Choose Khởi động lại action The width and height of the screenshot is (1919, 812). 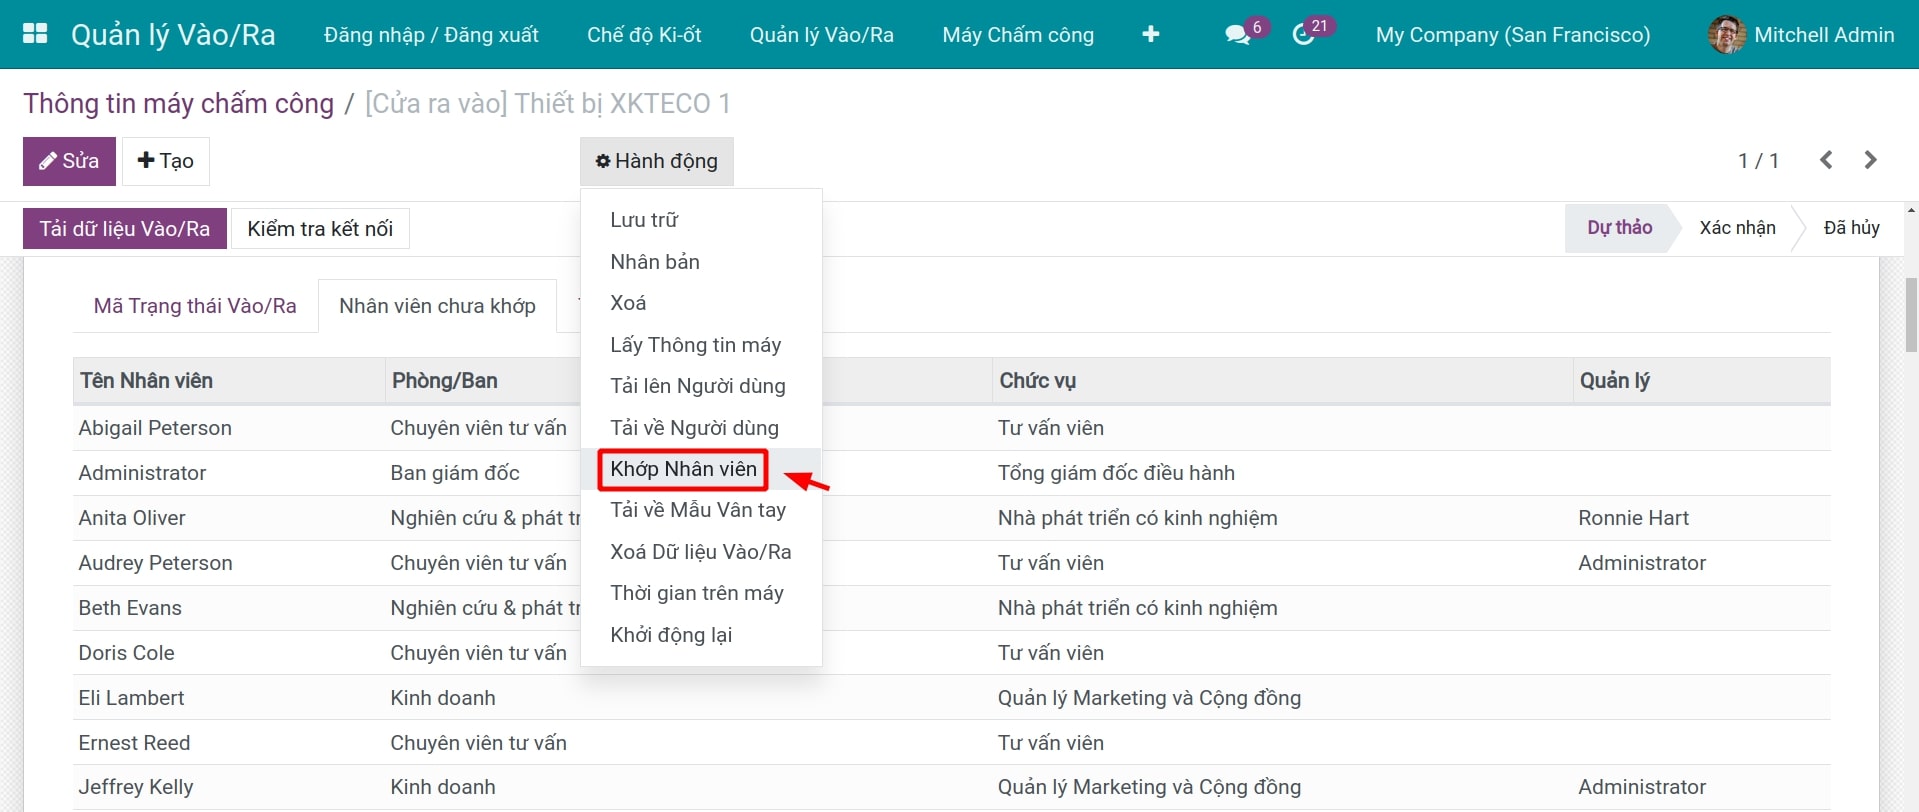[x=701, y=634]
